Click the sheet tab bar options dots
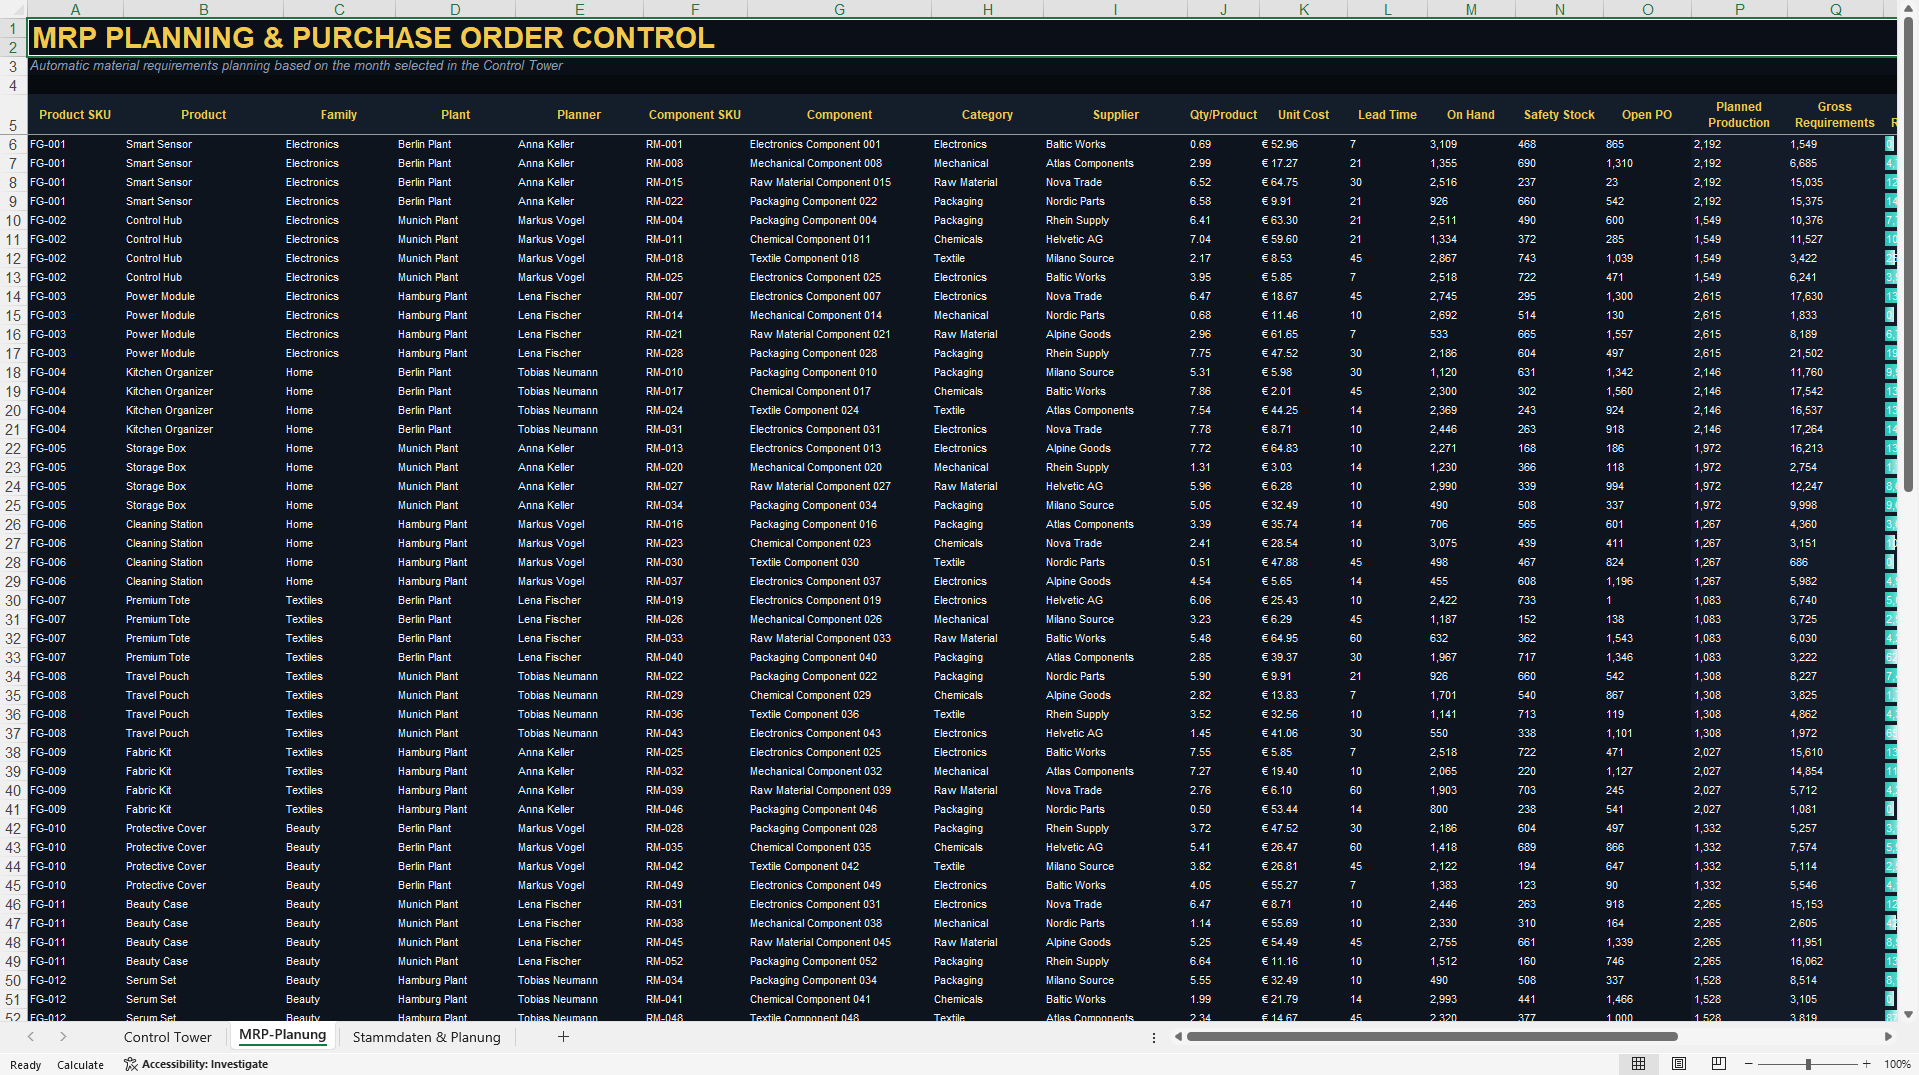This screenshot has height=1075, width=1919. coord(1154,1037)
